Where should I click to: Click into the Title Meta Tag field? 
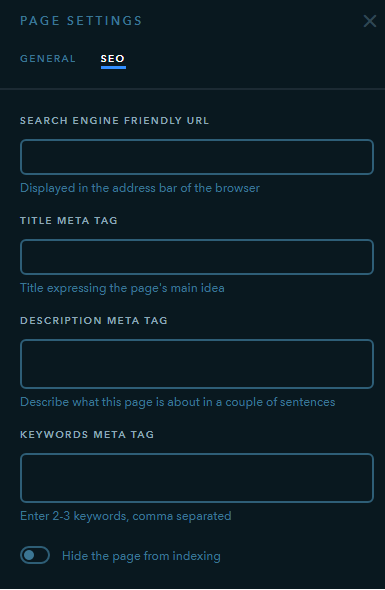(x=197, y=257)
